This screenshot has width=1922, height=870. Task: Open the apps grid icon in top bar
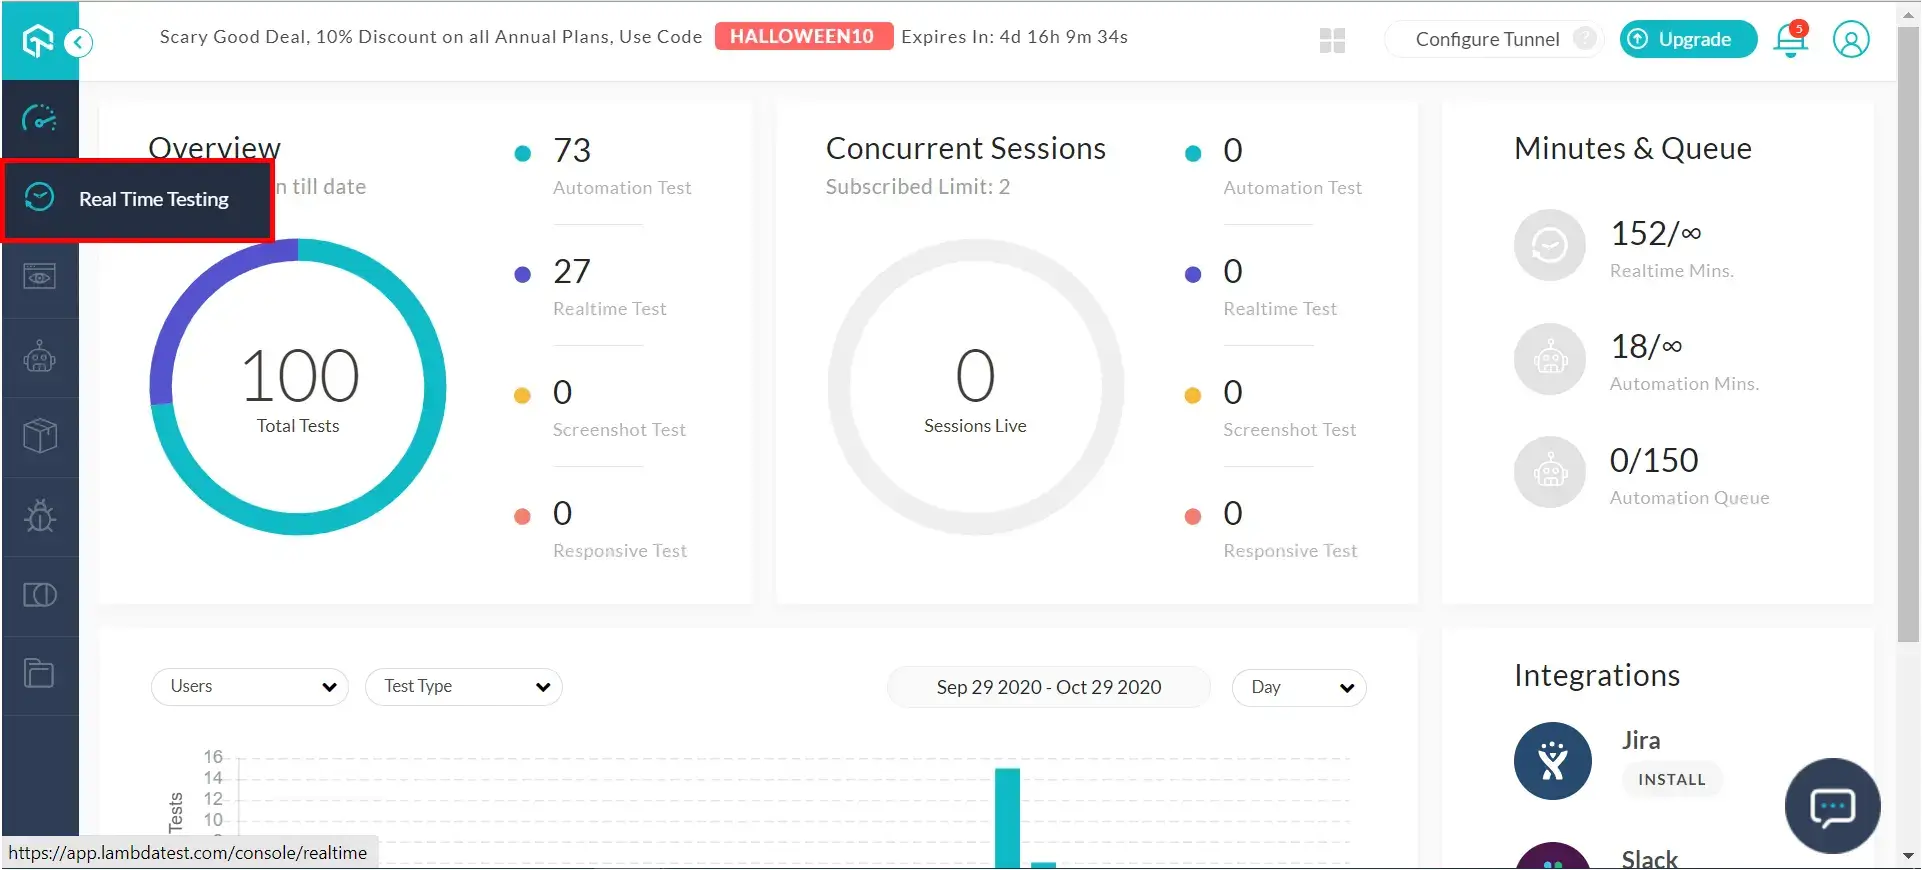point(1331,40)
